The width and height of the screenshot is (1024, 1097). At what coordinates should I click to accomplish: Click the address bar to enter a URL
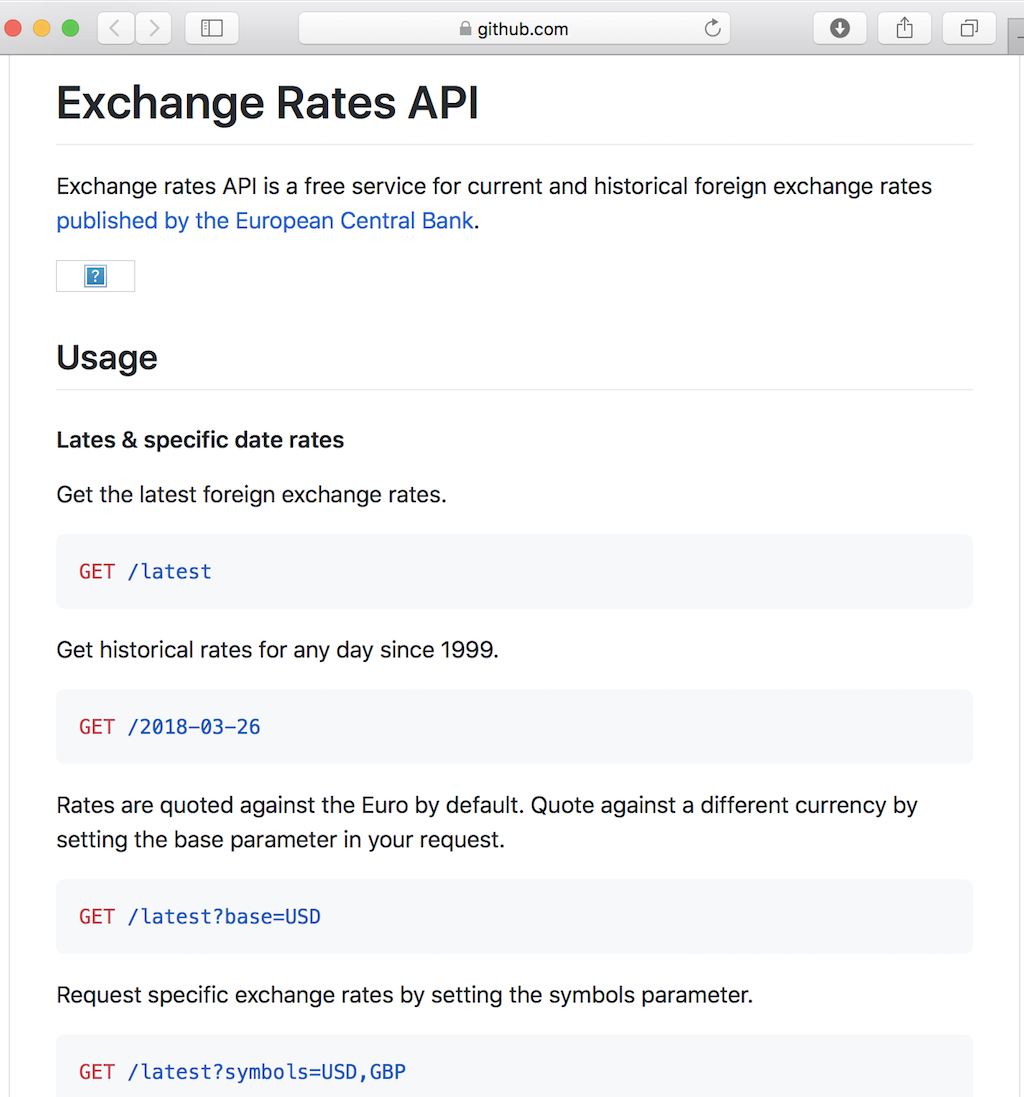click(x=560, y=28)
